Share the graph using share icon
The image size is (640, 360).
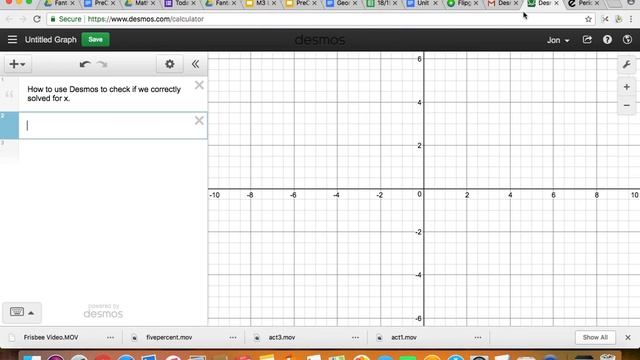587,40
